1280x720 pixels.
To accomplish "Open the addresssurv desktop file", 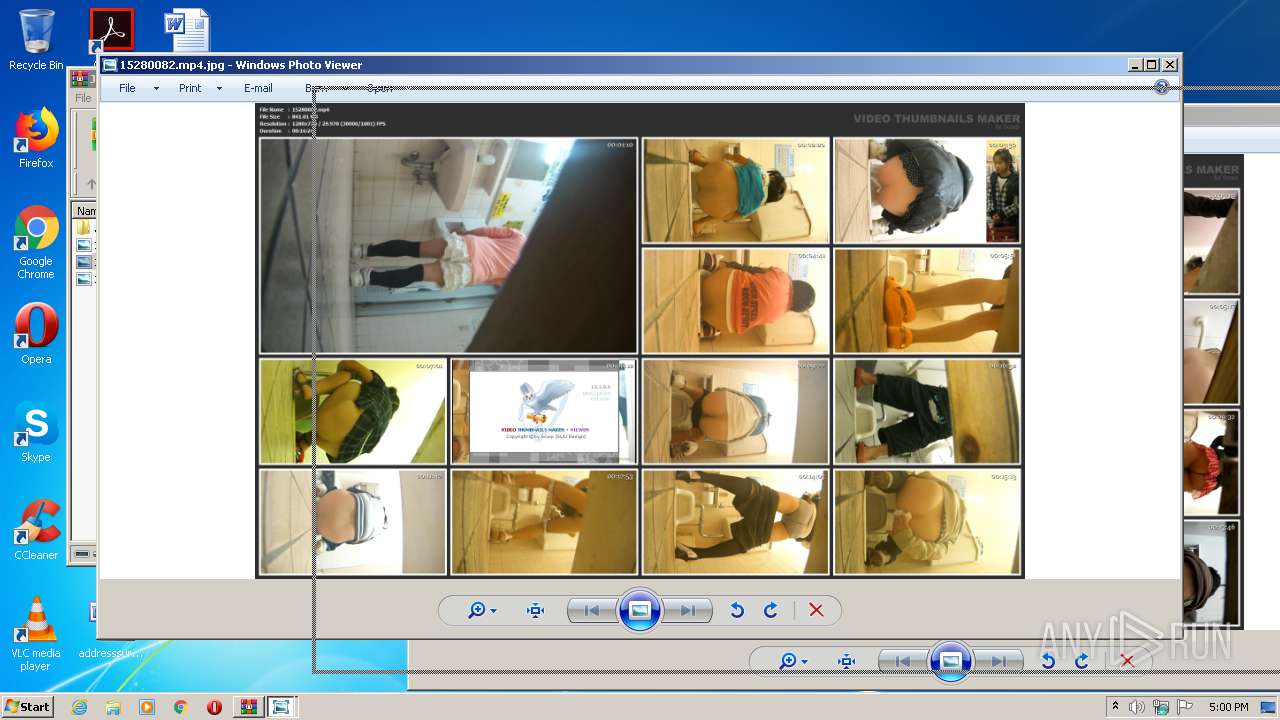I will tap(110, 653).
